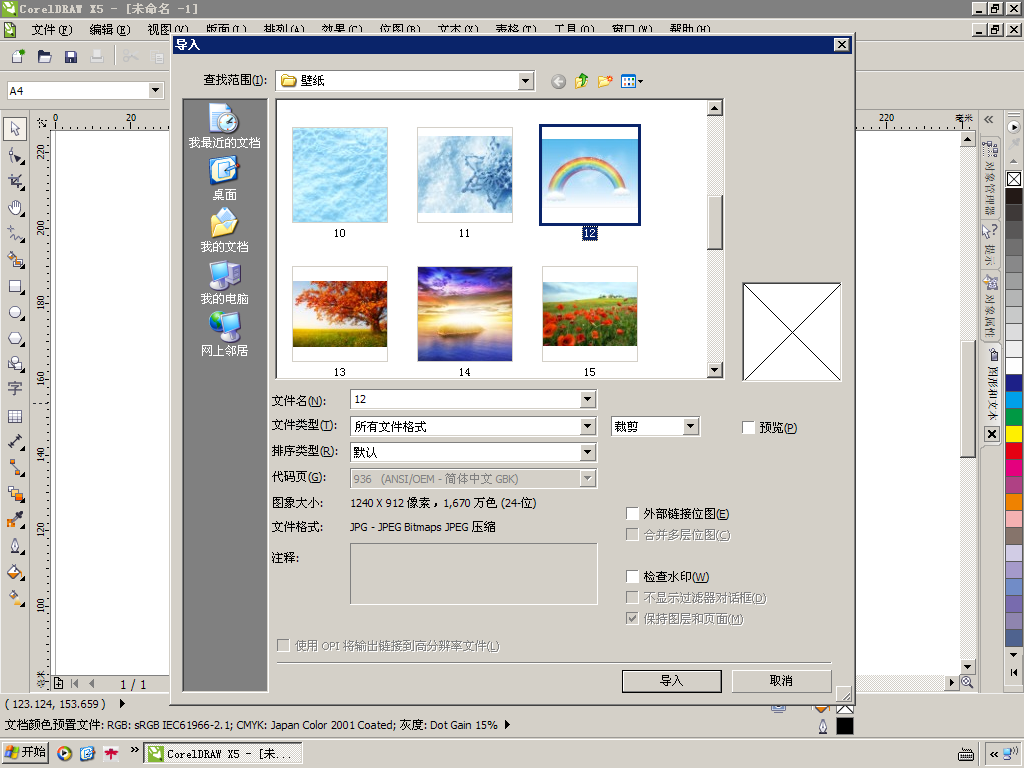Select the Outline pen tool
Screen dimensions: 1024x768
click(x=15, y=547)
